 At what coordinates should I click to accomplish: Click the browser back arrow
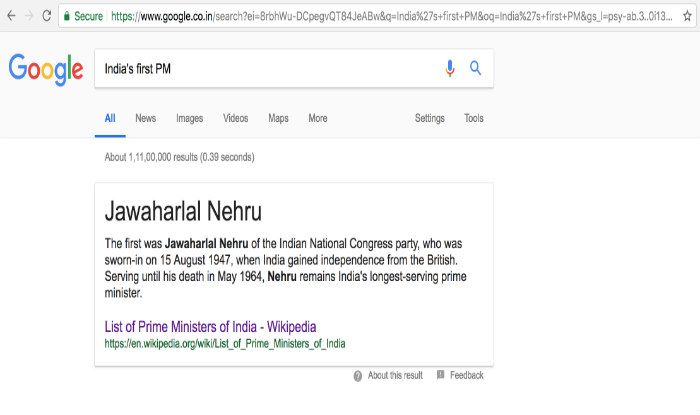click(x=10, y=17)
